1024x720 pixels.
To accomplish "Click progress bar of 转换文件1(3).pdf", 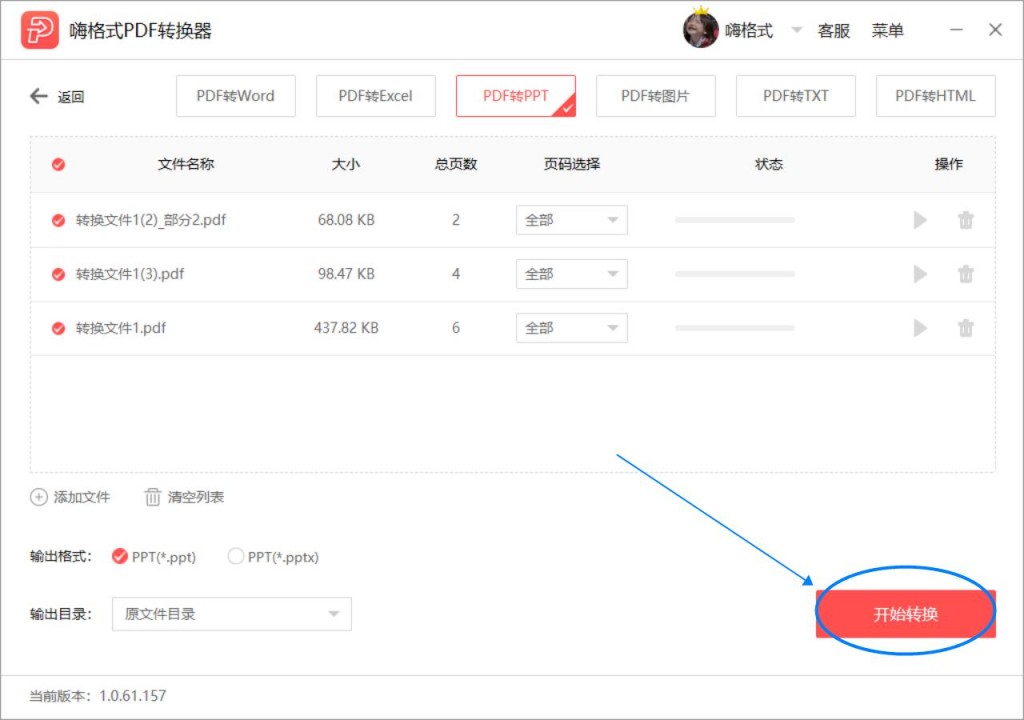I will 735,274.
